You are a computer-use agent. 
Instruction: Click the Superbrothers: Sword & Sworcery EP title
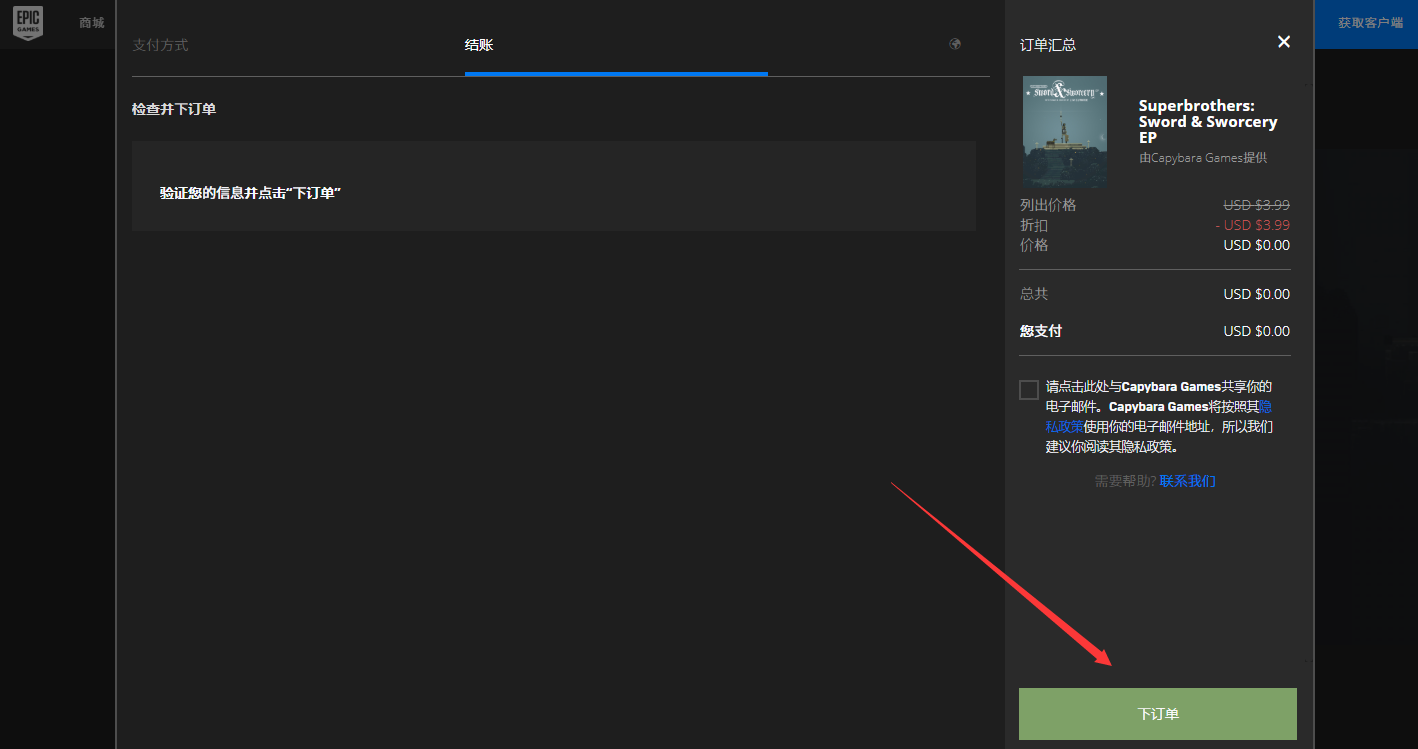point(1207,122)
